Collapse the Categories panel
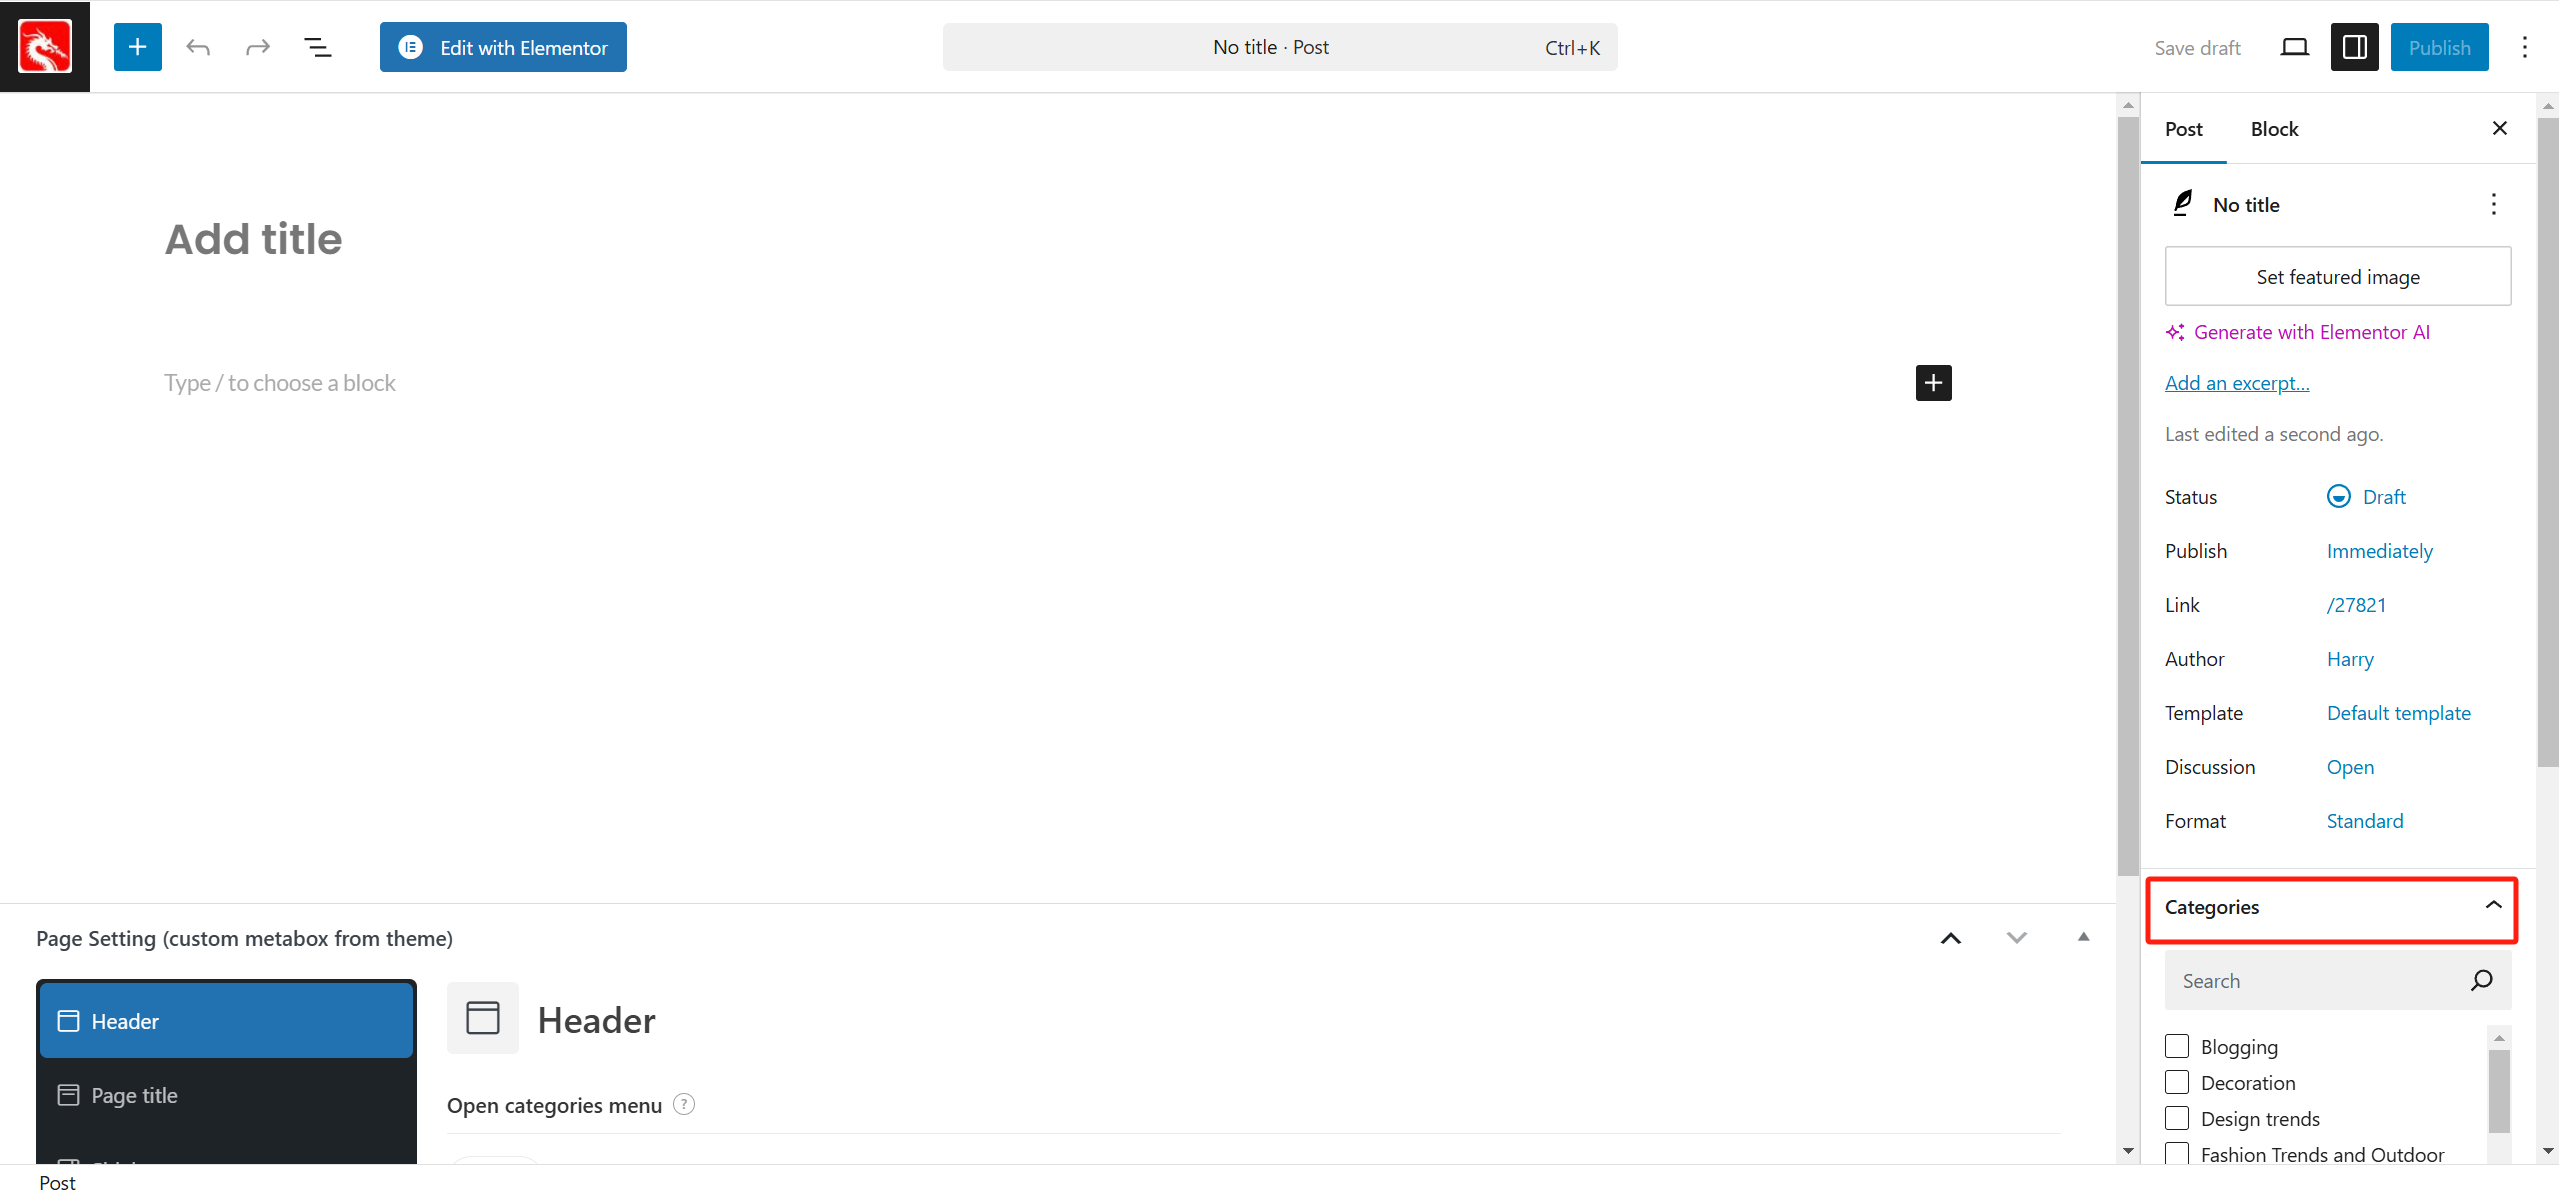This screenshot has height=1200, width=2559. point(2493,906)
